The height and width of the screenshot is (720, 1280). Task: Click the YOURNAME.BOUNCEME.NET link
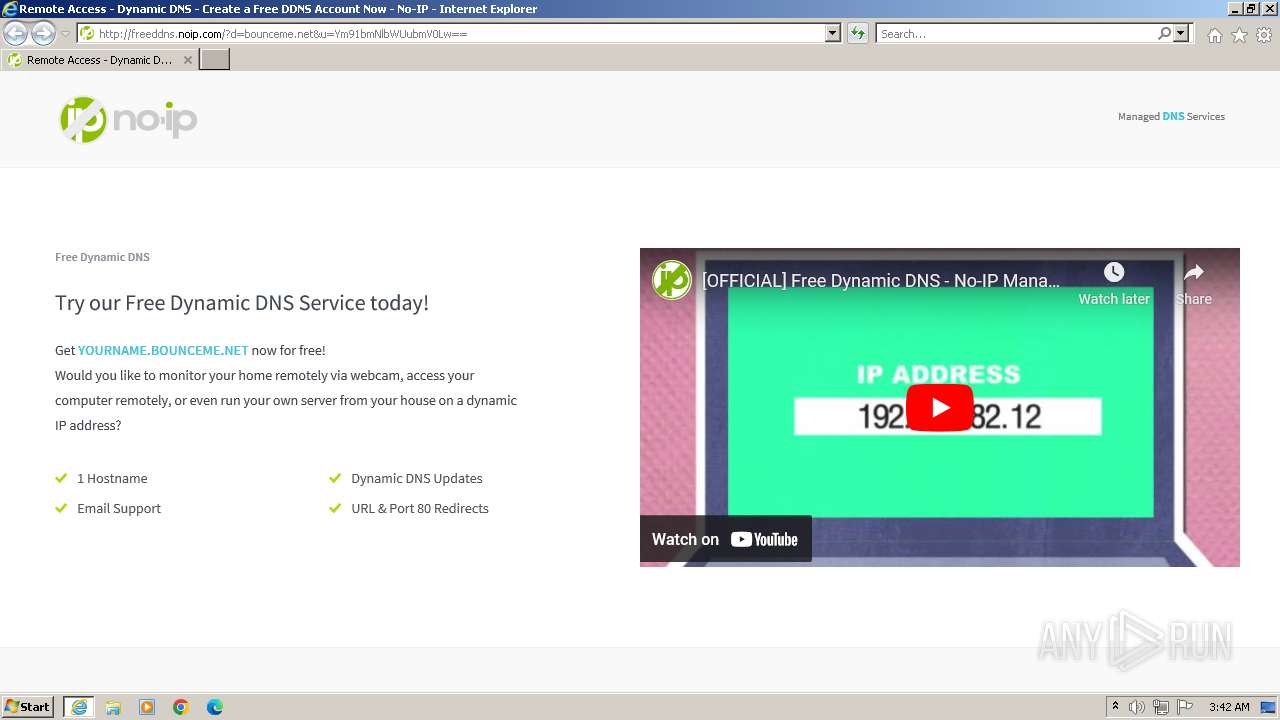[x=163, y=350]
